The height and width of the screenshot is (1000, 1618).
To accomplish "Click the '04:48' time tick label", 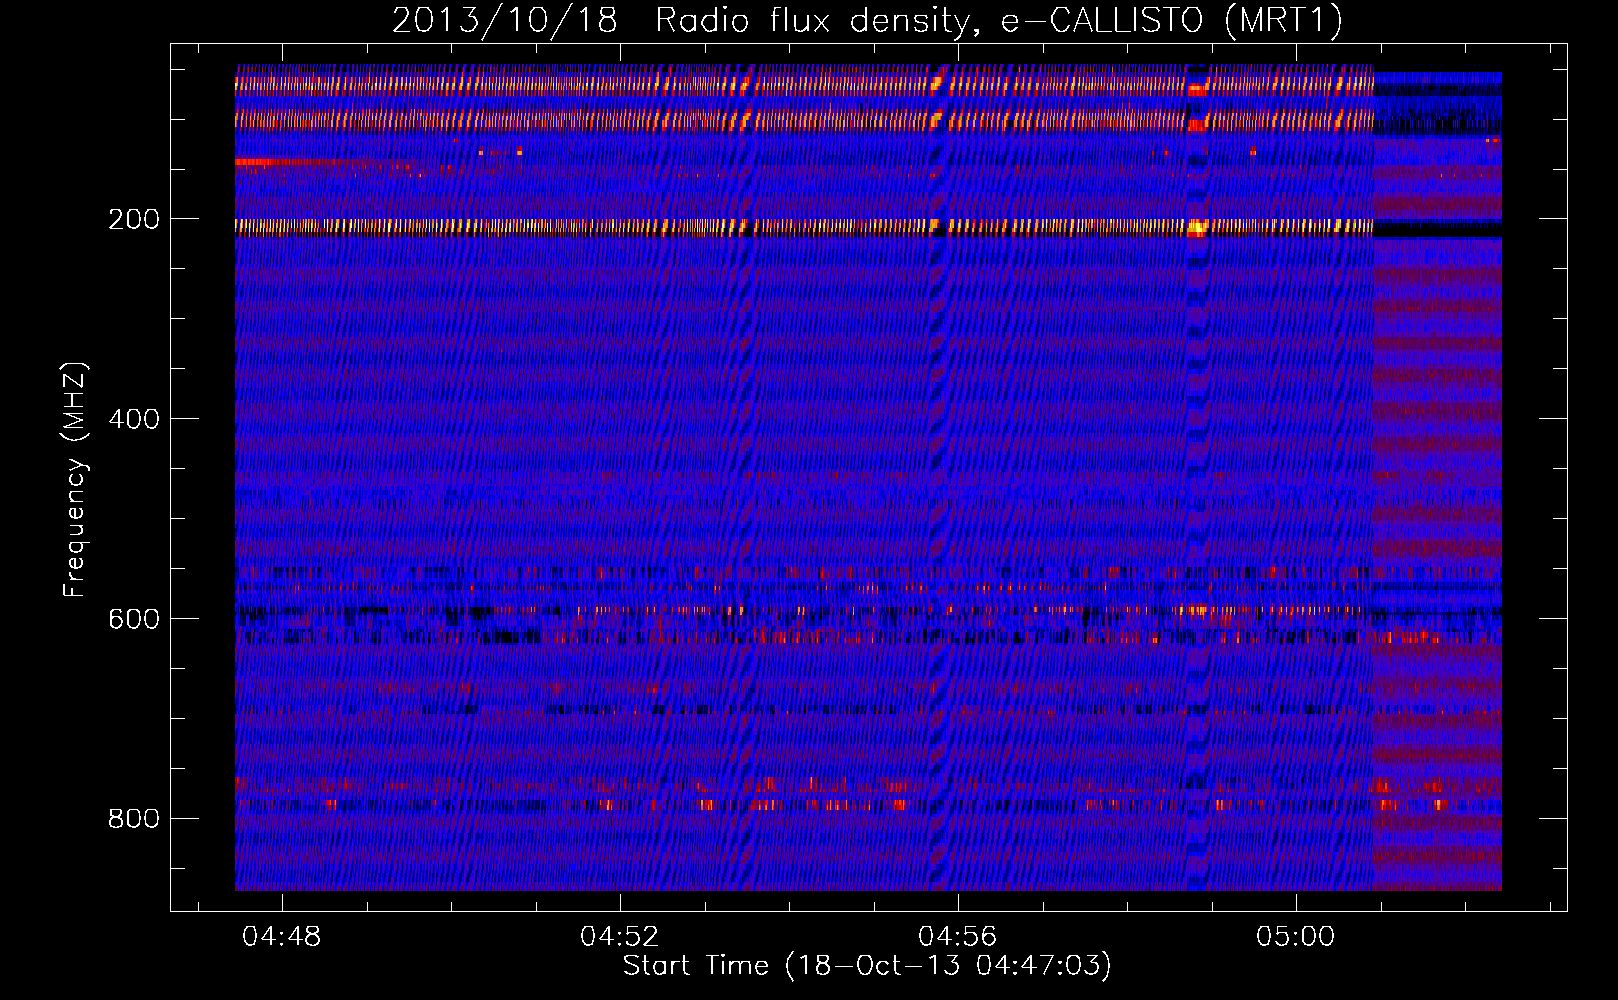I will (282, 936).
